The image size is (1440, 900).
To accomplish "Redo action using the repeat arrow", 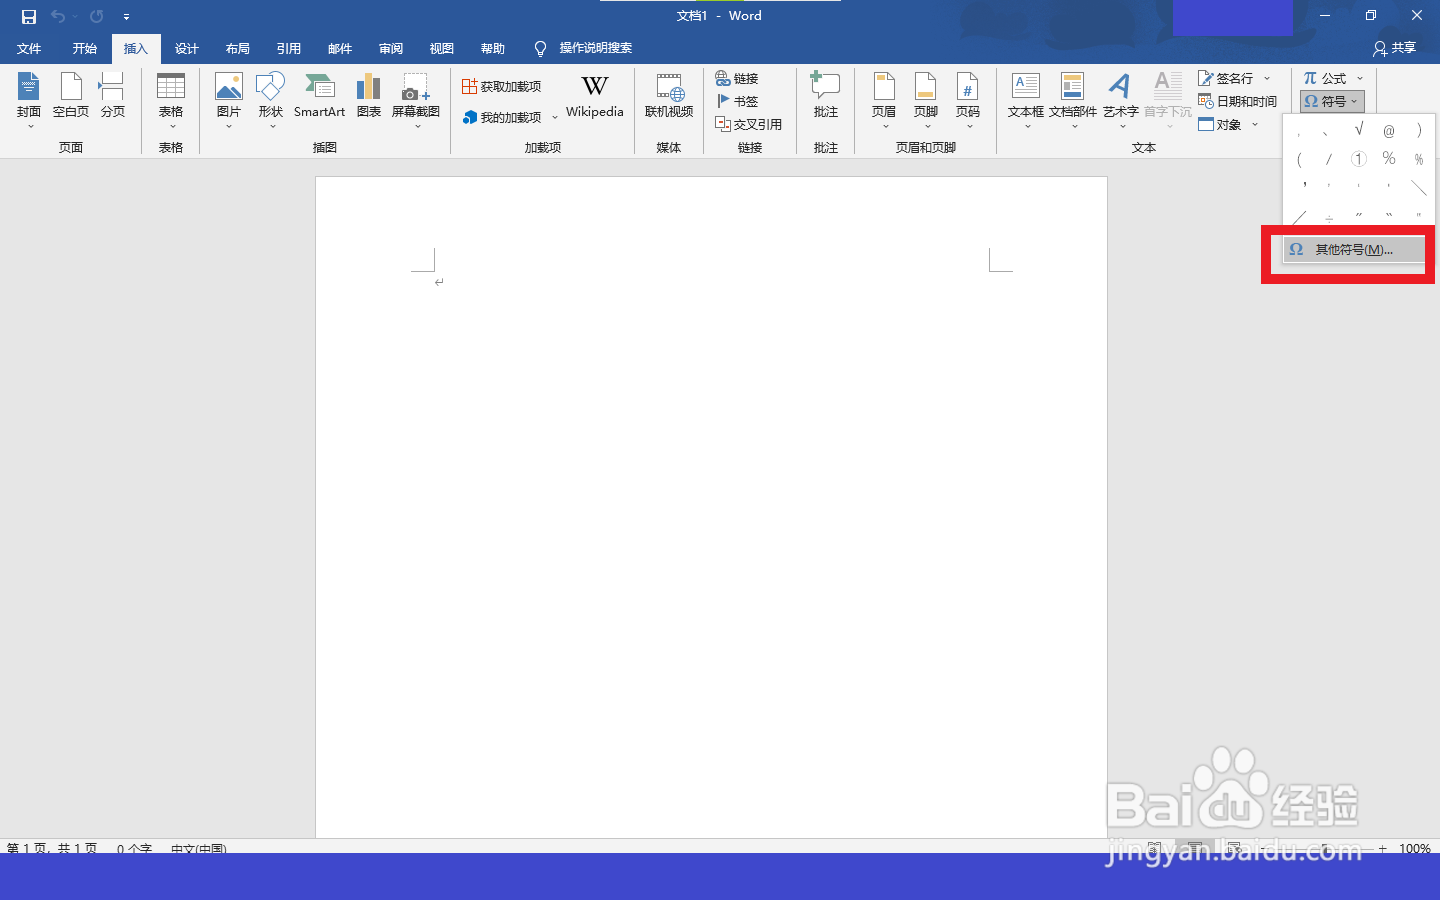I will coord(96,16).
